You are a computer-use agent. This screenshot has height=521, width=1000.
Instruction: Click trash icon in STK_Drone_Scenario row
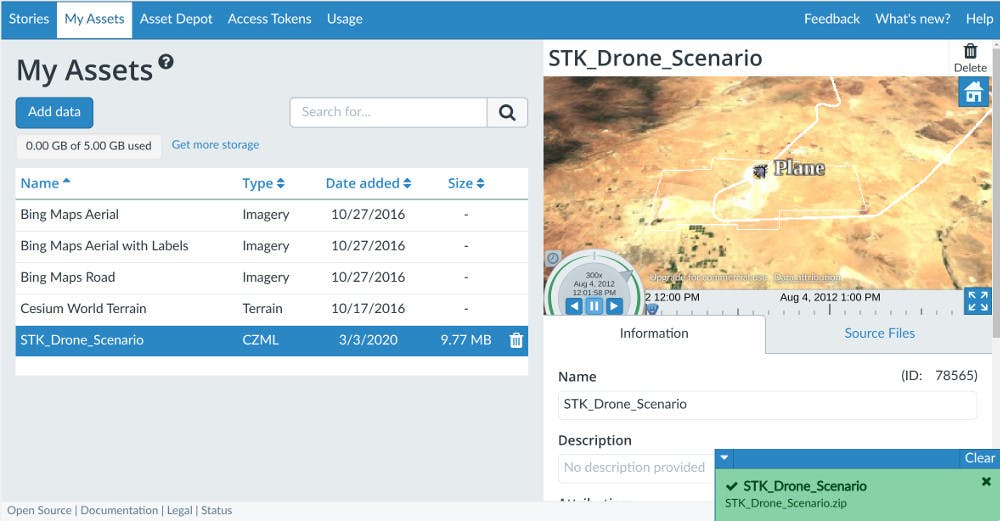[x=516, y=340]
